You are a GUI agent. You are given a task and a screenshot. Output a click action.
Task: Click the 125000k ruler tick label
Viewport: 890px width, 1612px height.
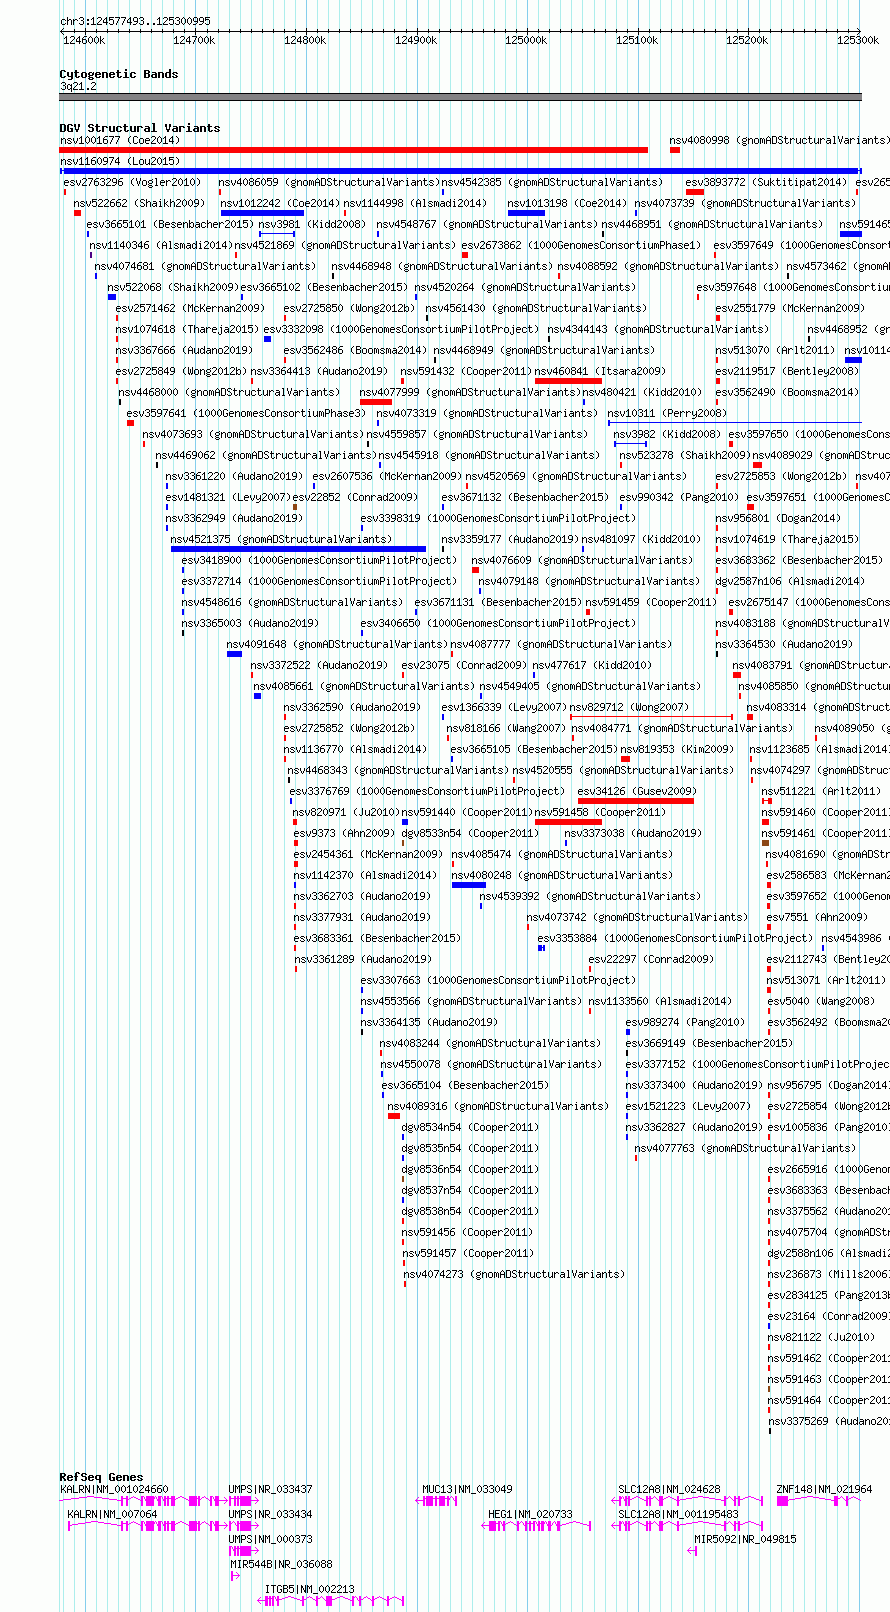point(526,40)
